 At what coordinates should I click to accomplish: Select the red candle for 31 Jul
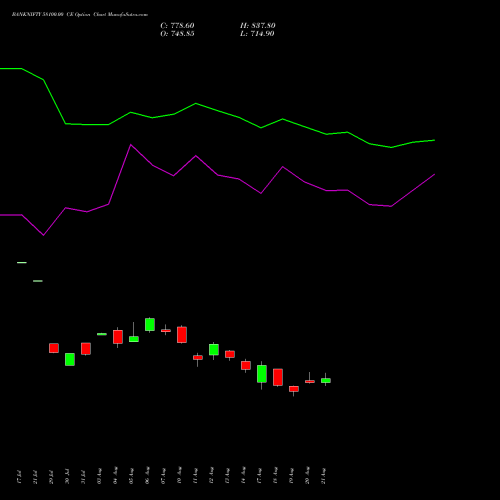pyautogui.click(x=86, y=349)
